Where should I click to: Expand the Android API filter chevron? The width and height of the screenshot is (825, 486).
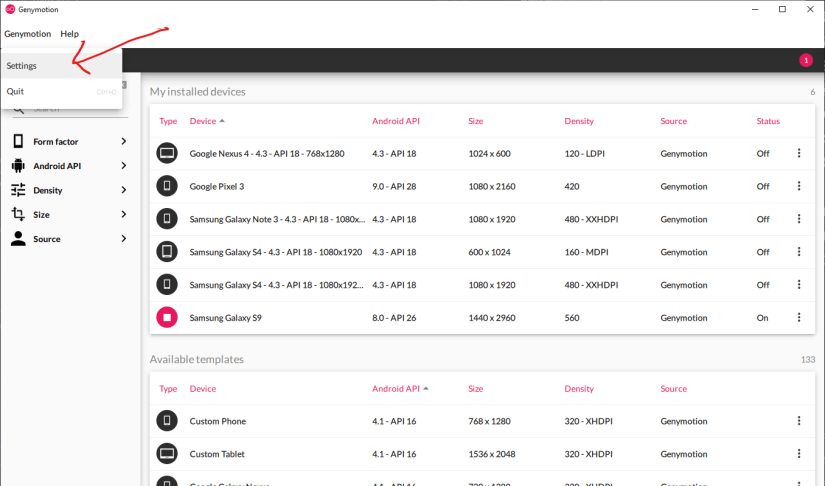click(124, 166)
